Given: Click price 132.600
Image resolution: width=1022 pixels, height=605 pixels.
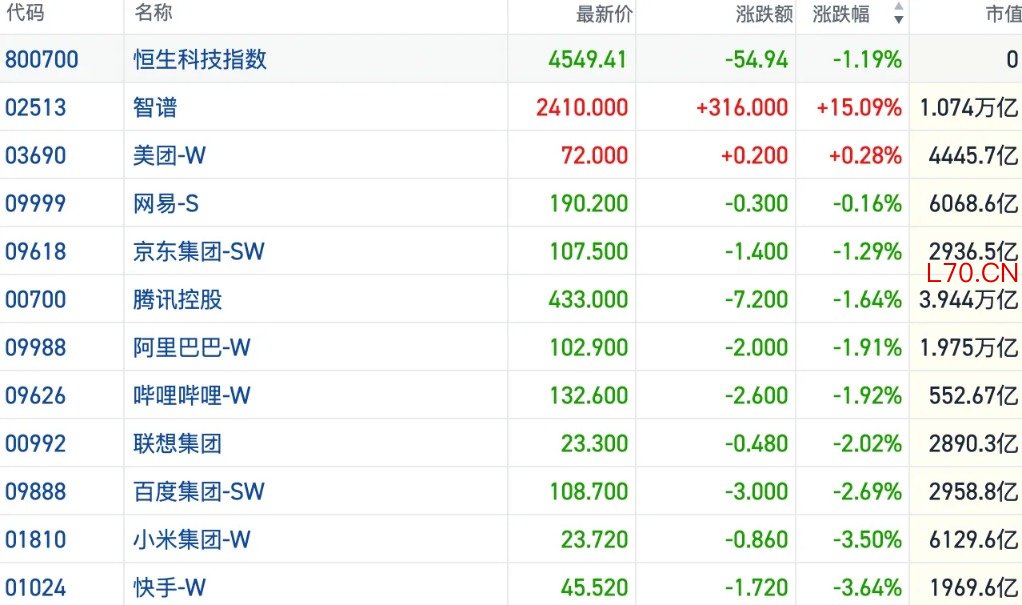Looking at the screenshot, I should [x=589, y=396].
